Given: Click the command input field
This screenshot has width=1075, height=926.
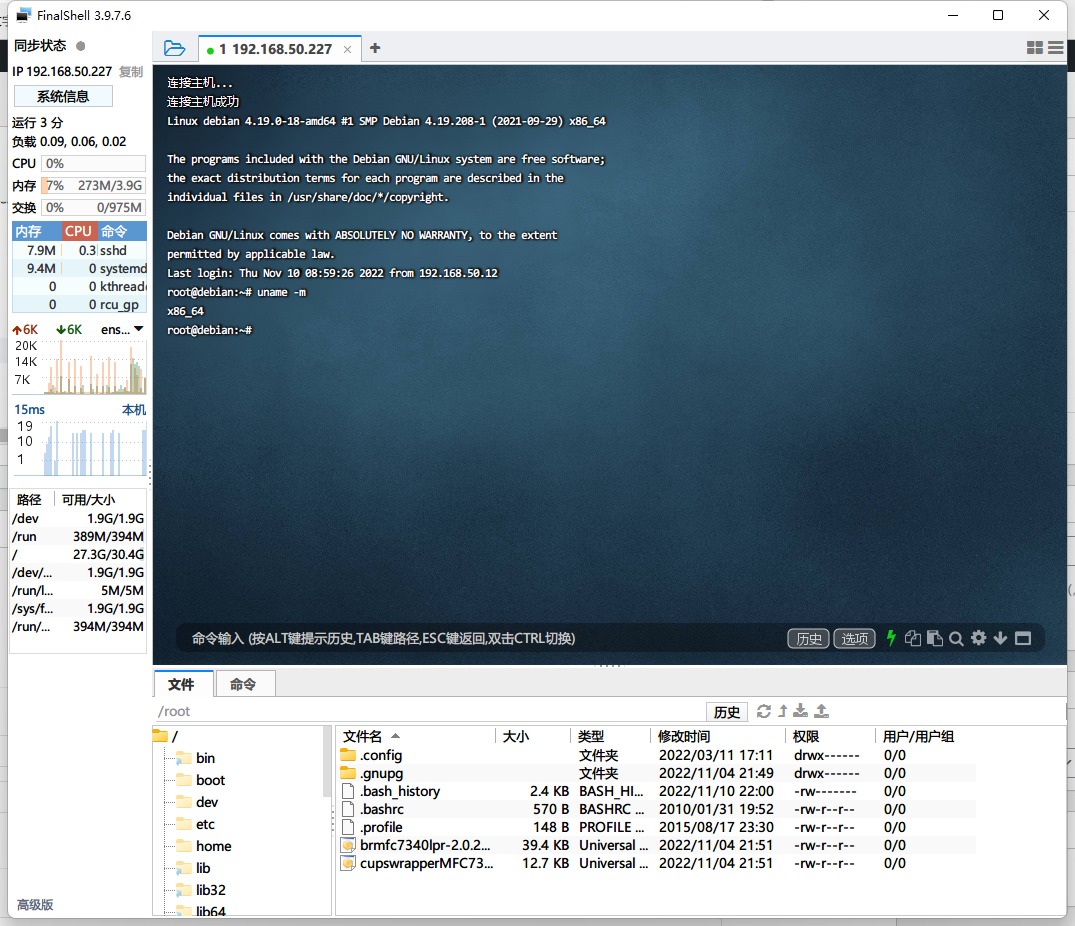Looking at the screenshot, I should [x=480, y=638].
